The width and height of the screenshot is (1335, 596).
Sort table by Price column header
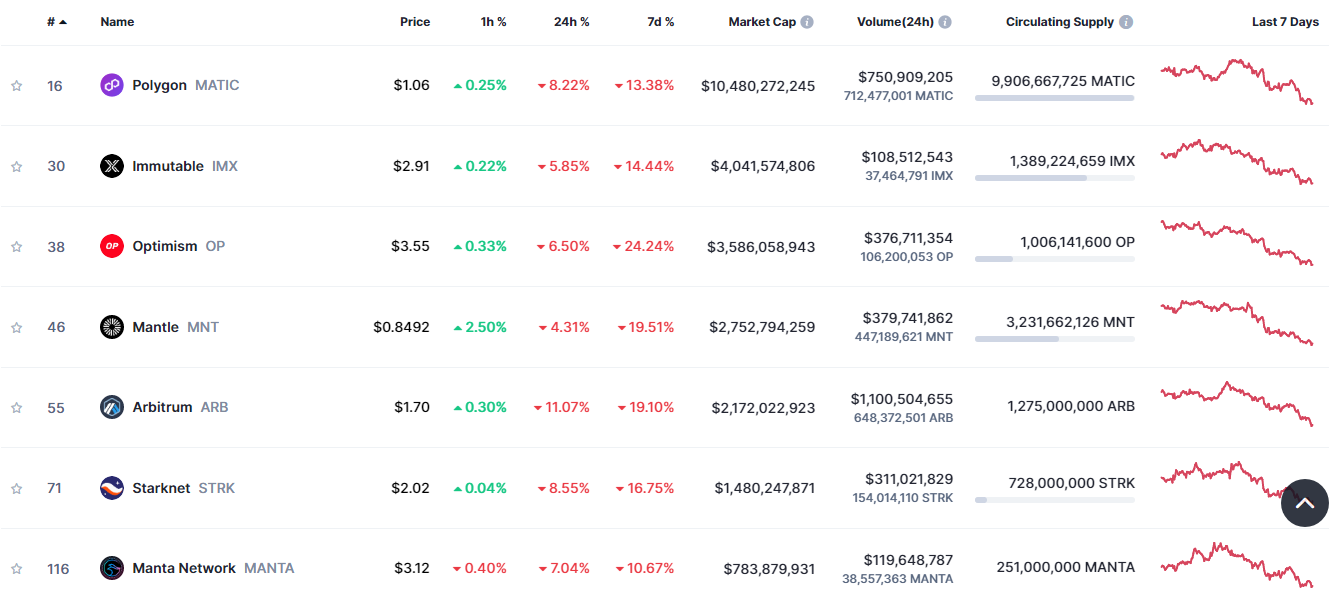click(x=415, y=22)
